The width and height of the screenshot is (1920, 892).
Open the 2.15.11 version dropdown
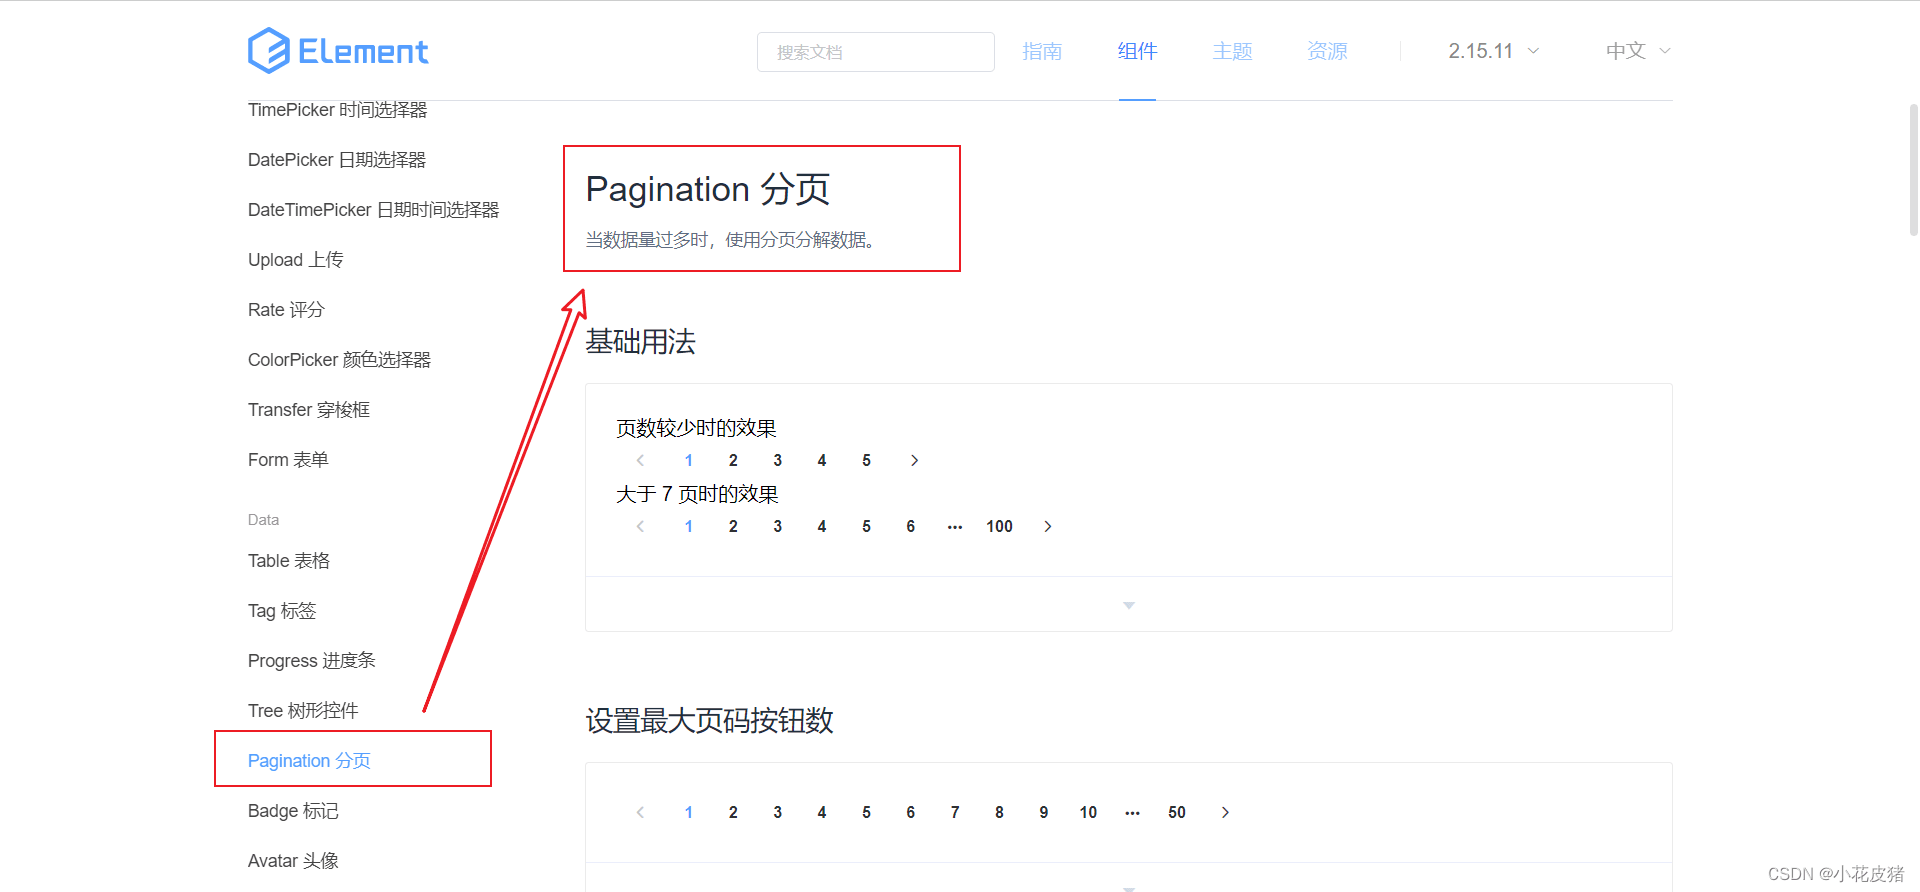tap(1494, 51)
